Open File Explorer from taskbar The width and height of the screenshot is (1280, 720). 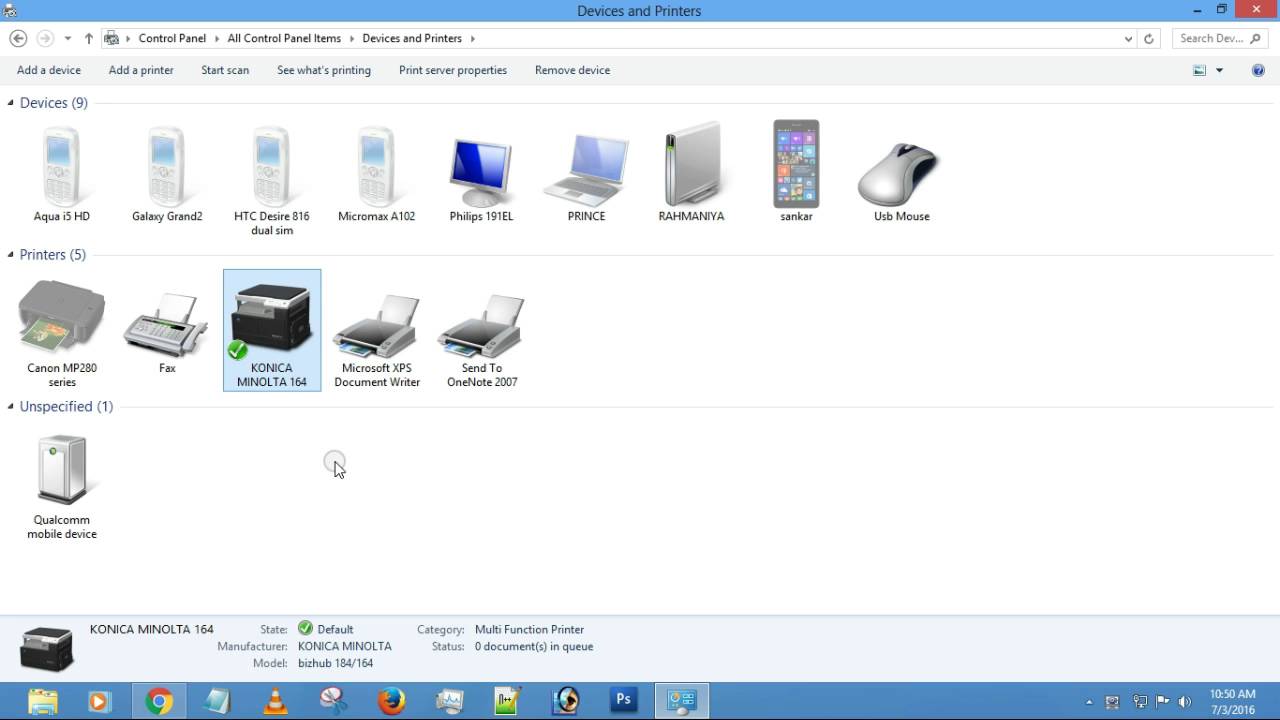[43, 701]
